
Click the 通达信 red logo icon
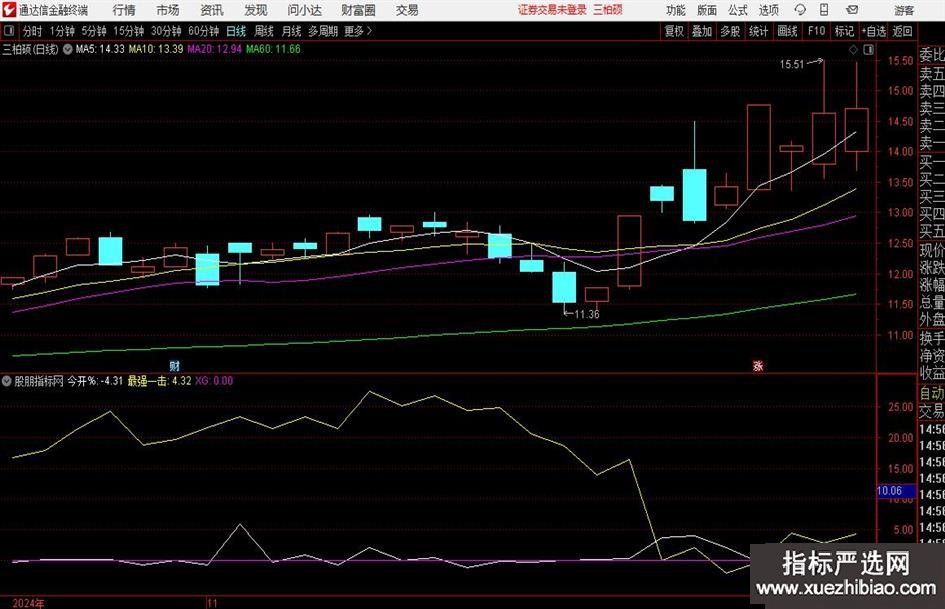click(9, 10)
